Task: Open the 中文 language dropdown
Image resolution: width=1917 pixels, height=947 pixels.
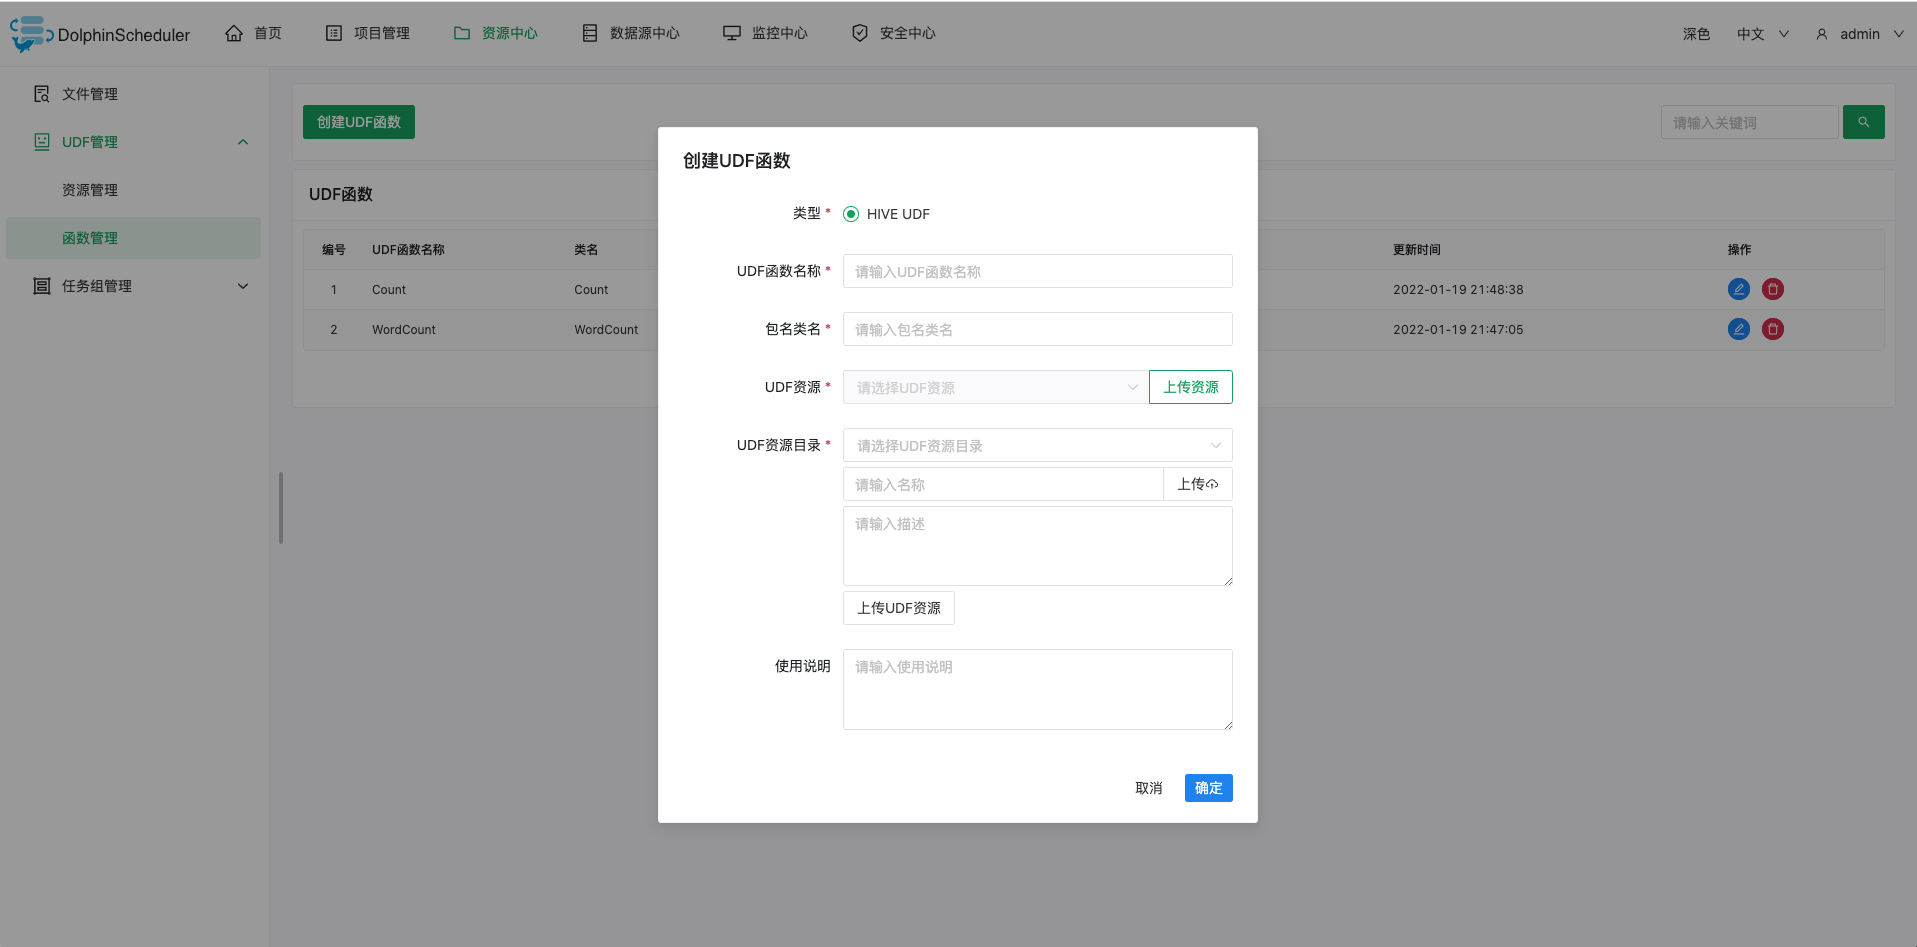Action: point(1762,34)
